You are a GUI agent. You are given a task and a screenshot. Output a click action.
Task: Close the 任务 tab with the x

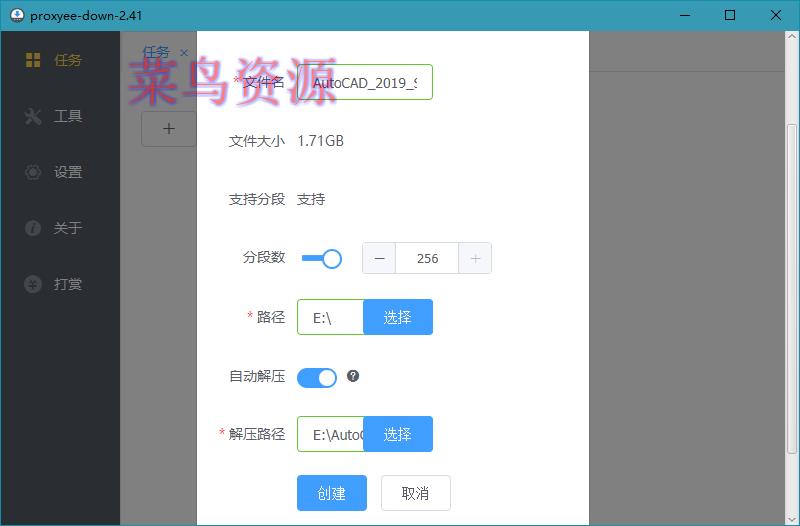click(x=184, y=53)
